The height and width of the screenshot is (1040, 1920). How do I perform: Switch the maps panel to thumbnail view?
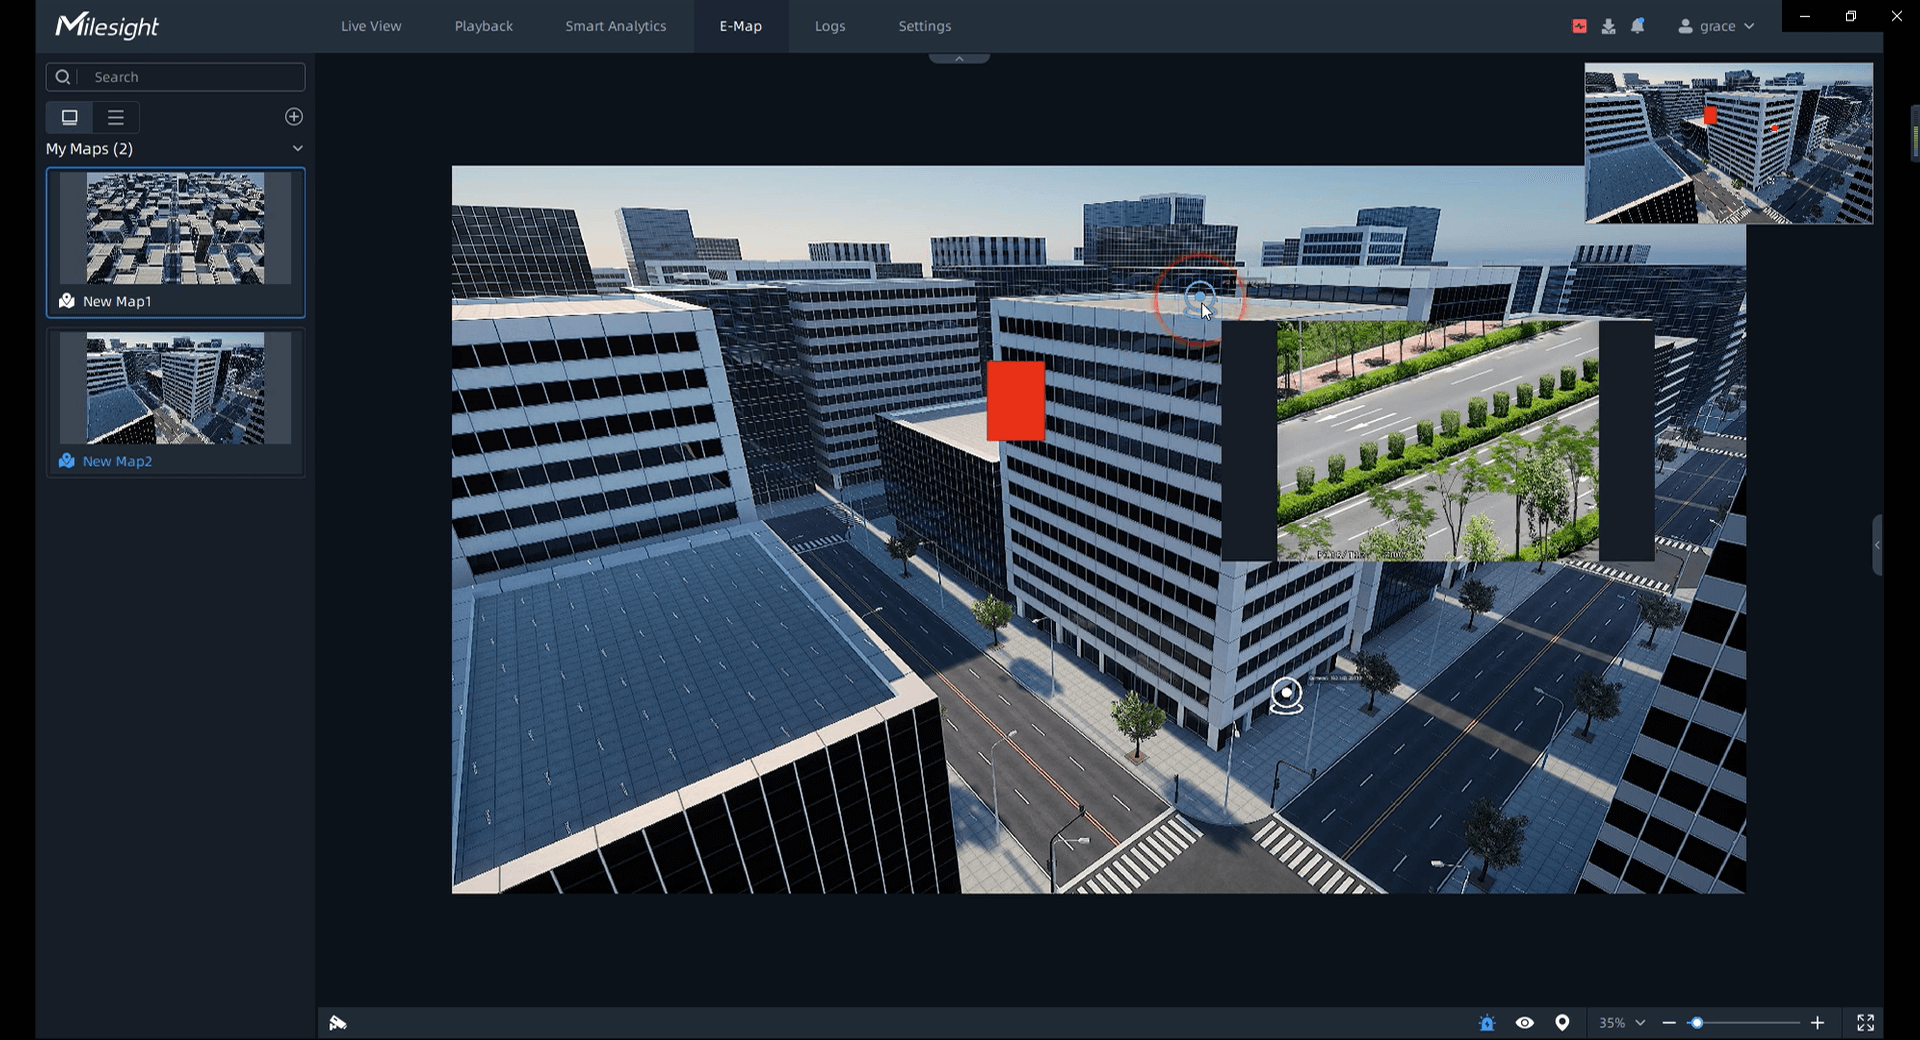point(70,117)
